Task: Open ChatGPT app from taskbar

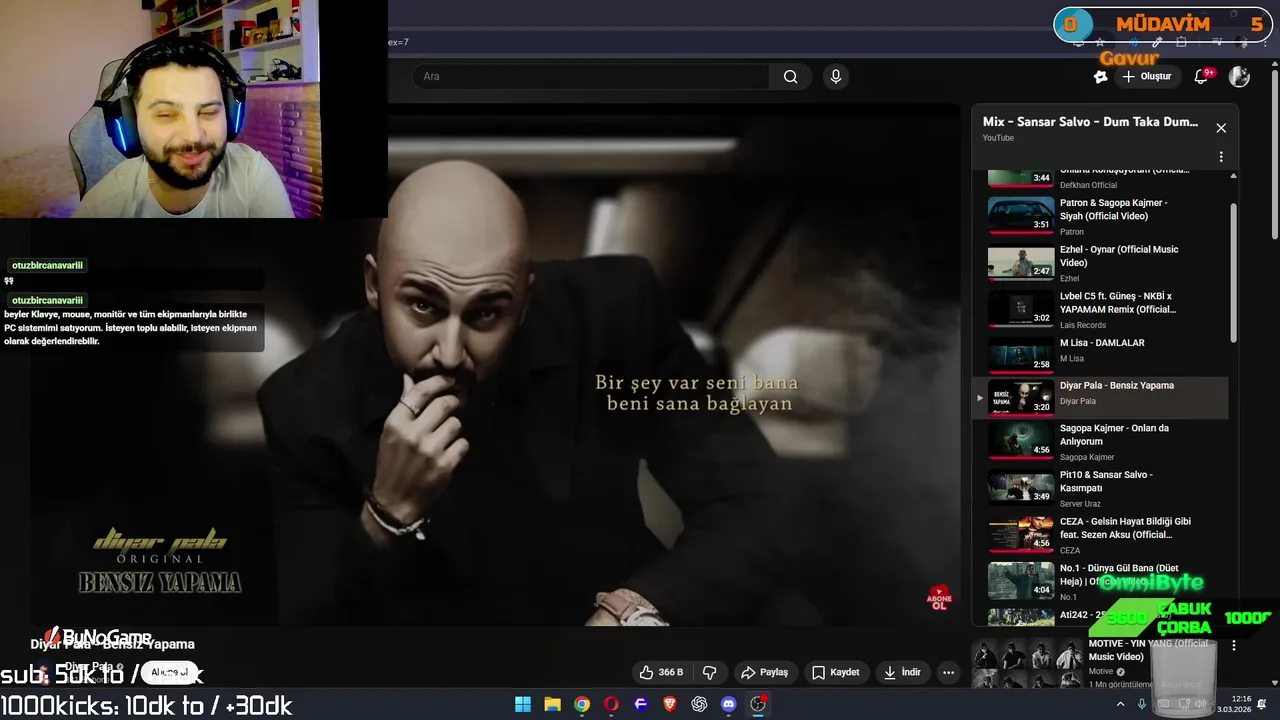Action: click(699, 704)
